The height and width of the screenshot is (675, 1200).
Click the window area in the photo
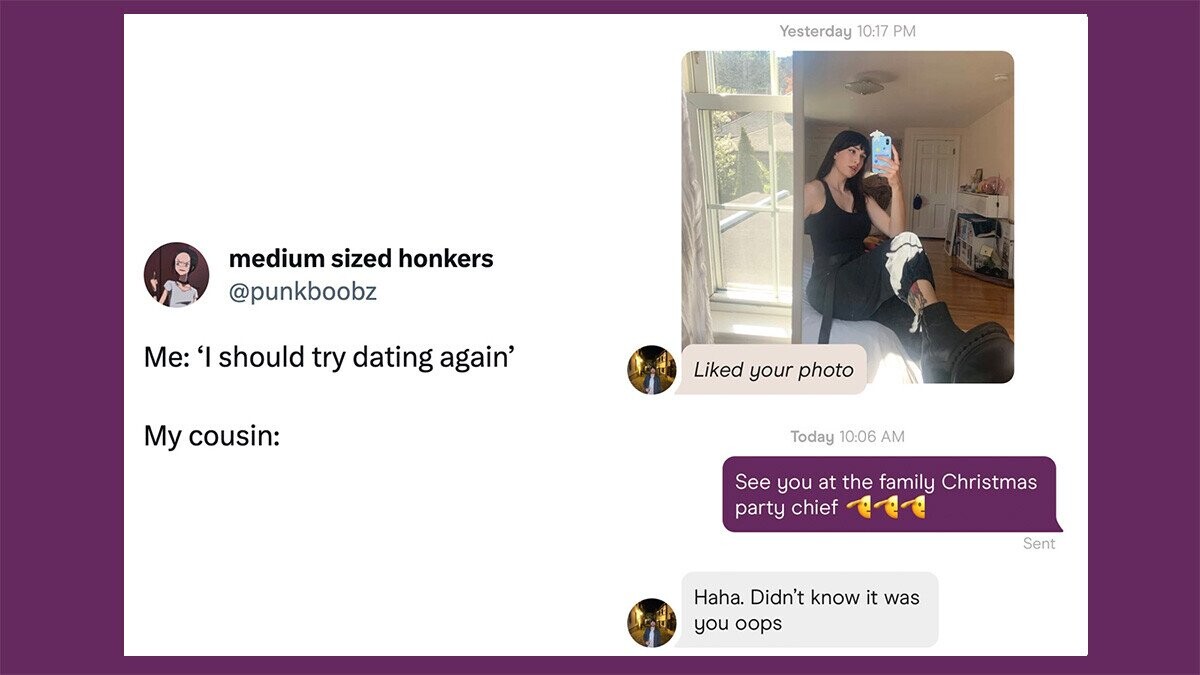point(748,190)
